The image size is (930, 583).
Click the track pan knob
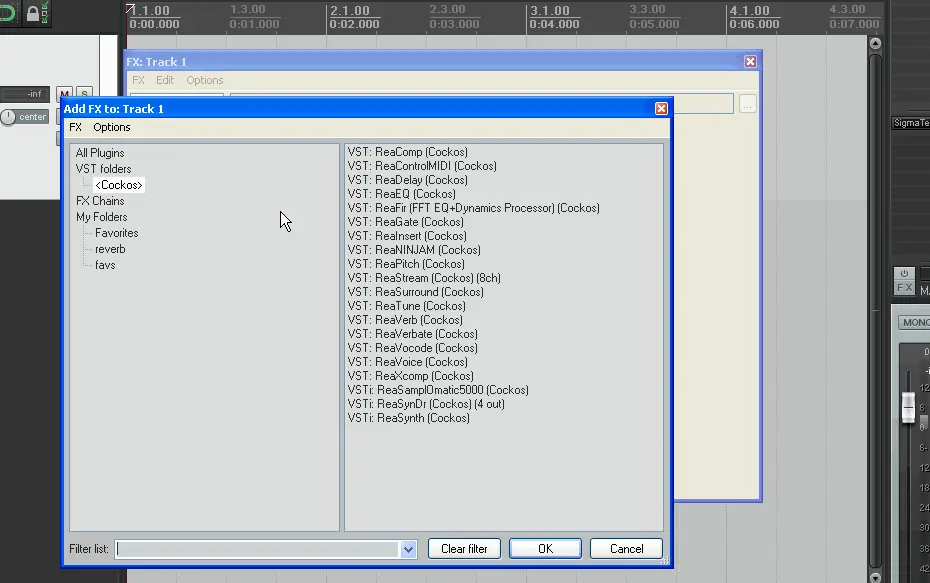click(x=9, y=117)
